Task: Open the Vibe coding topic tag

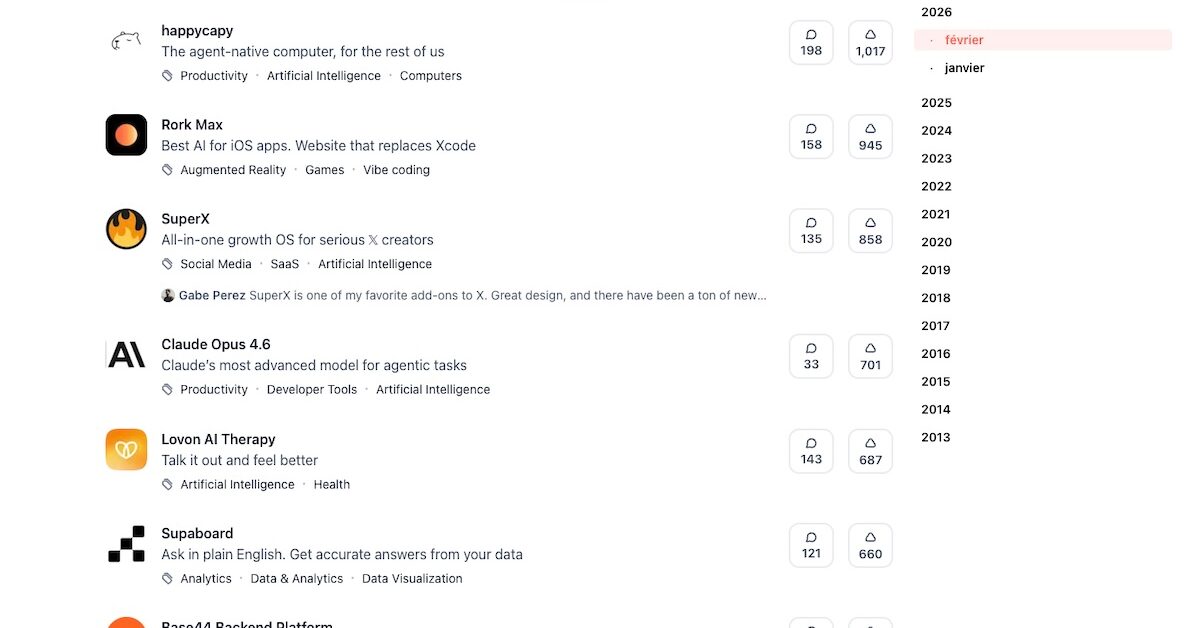Action: 396,170
